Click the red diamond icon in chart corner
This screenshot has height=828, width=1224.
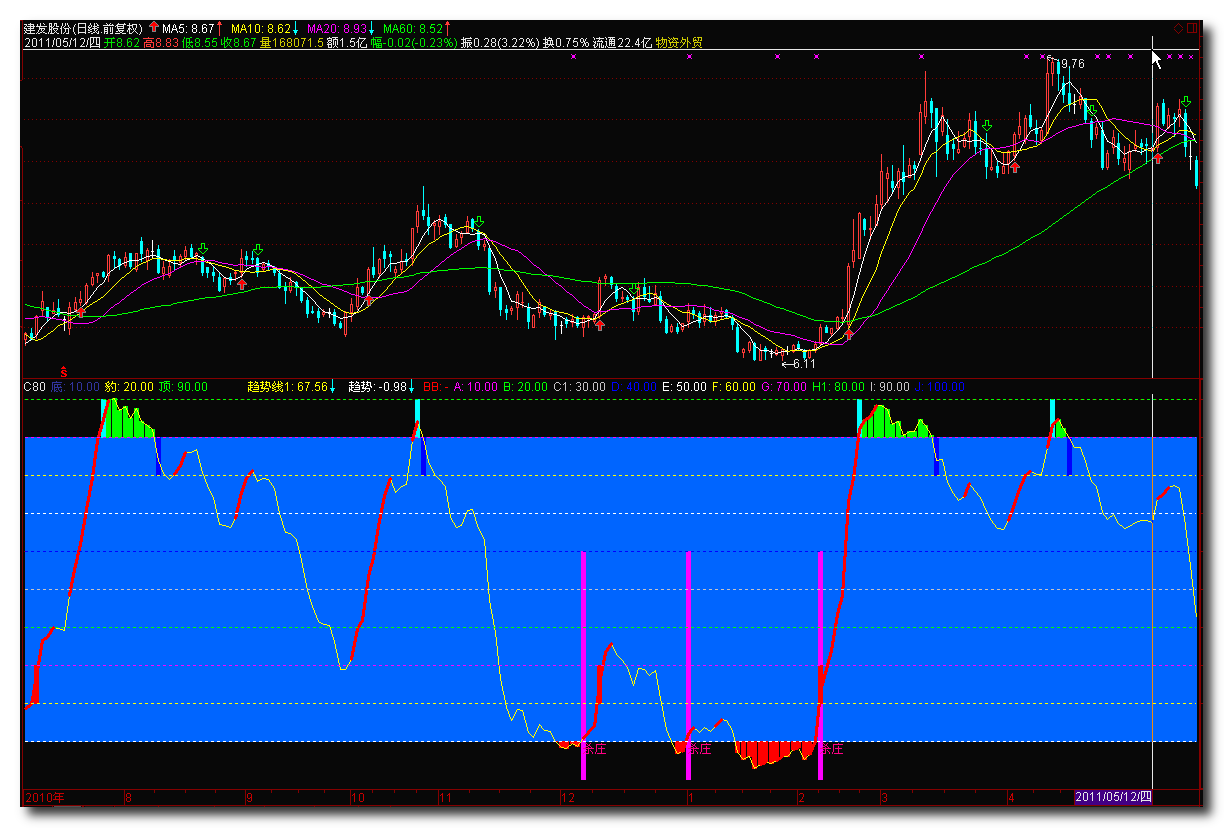(1179, 28)
